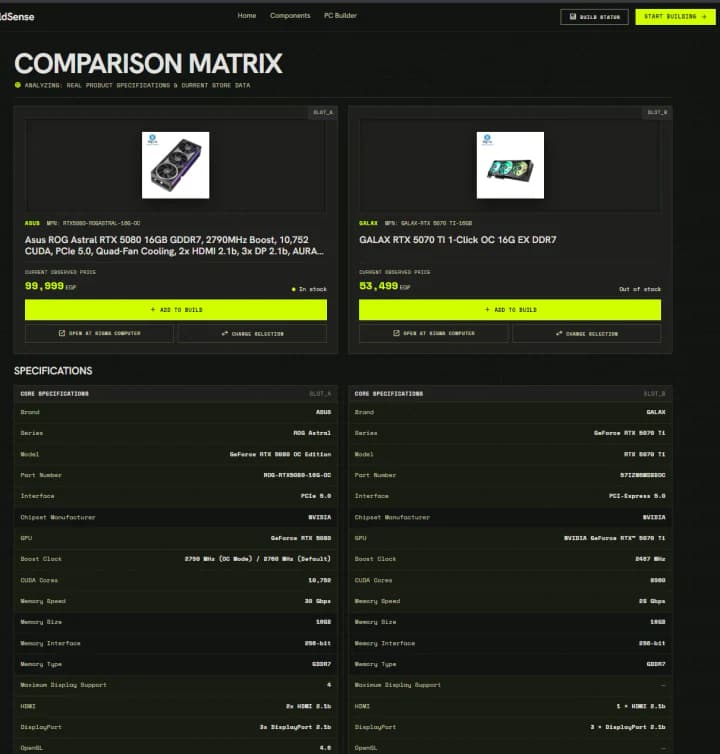Click the BuildSense logo
The image size is (720, 754).
tap(17, 17)
